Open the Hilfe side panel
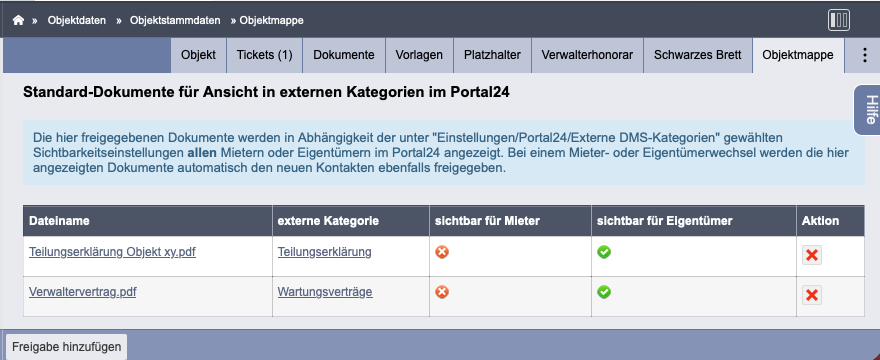This screenshot has width=880, height=360. [x=868, y=110]
